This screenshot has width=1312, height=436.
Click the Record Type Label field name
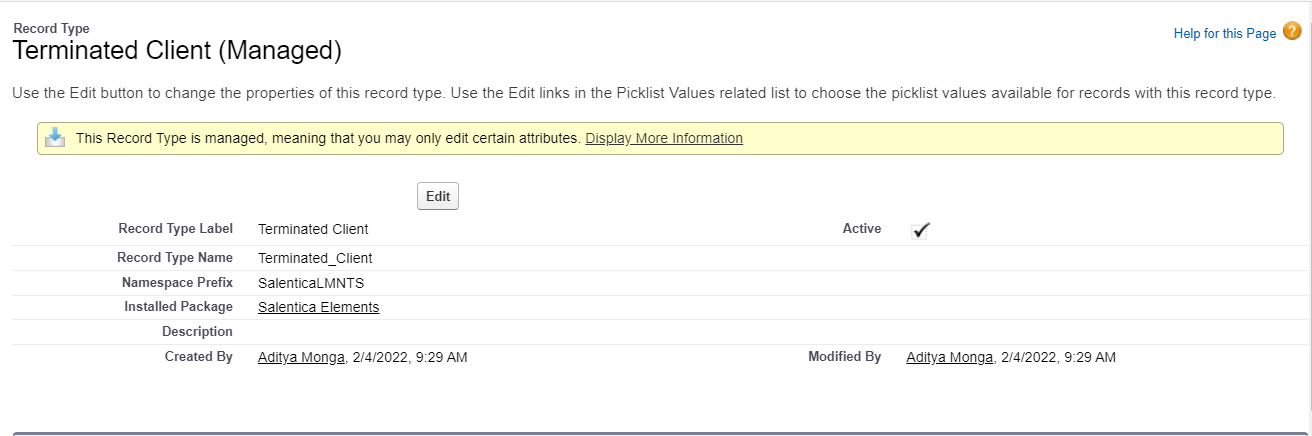click(x=175, y=229)
